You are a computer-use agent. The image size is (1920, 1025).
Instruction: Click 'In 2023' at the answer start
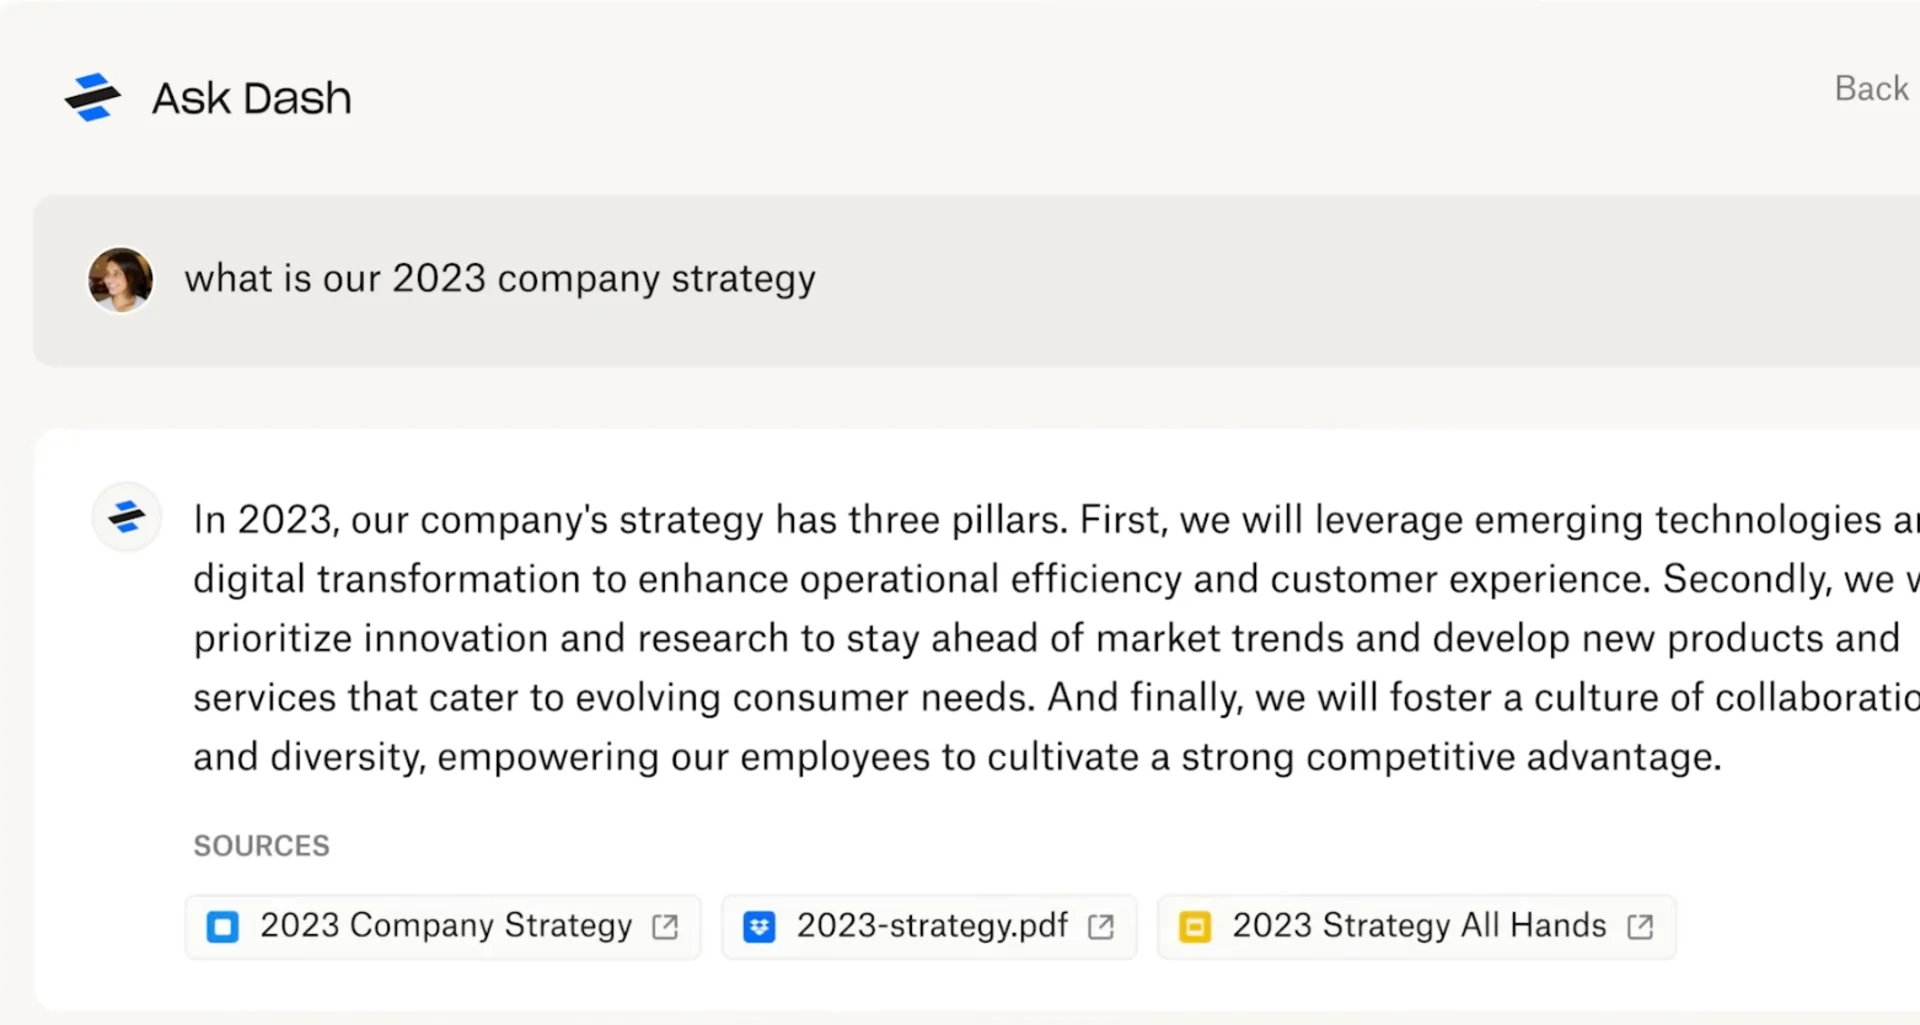265,520
